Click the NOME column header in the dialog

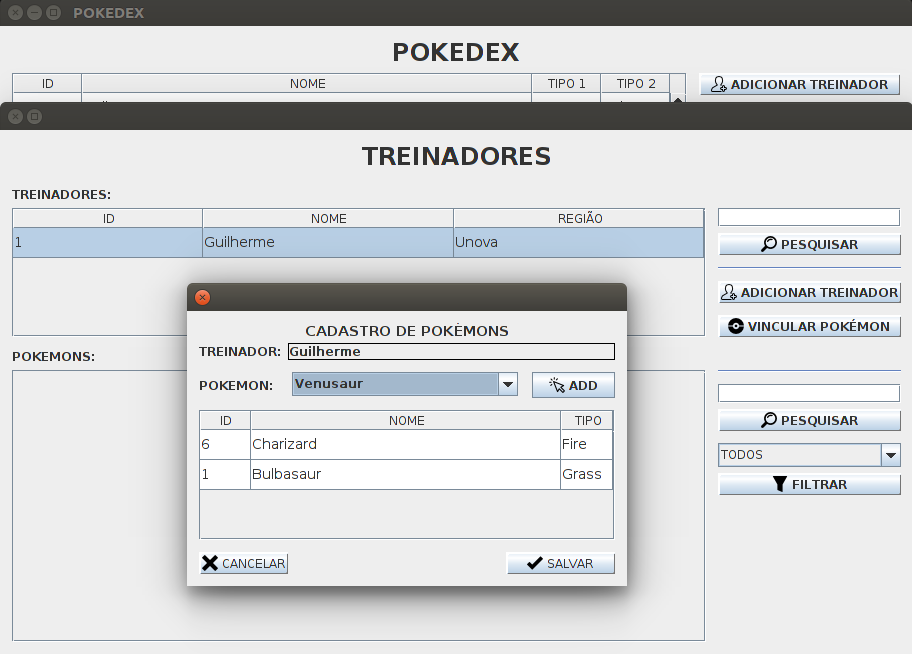tap(405, 419)
